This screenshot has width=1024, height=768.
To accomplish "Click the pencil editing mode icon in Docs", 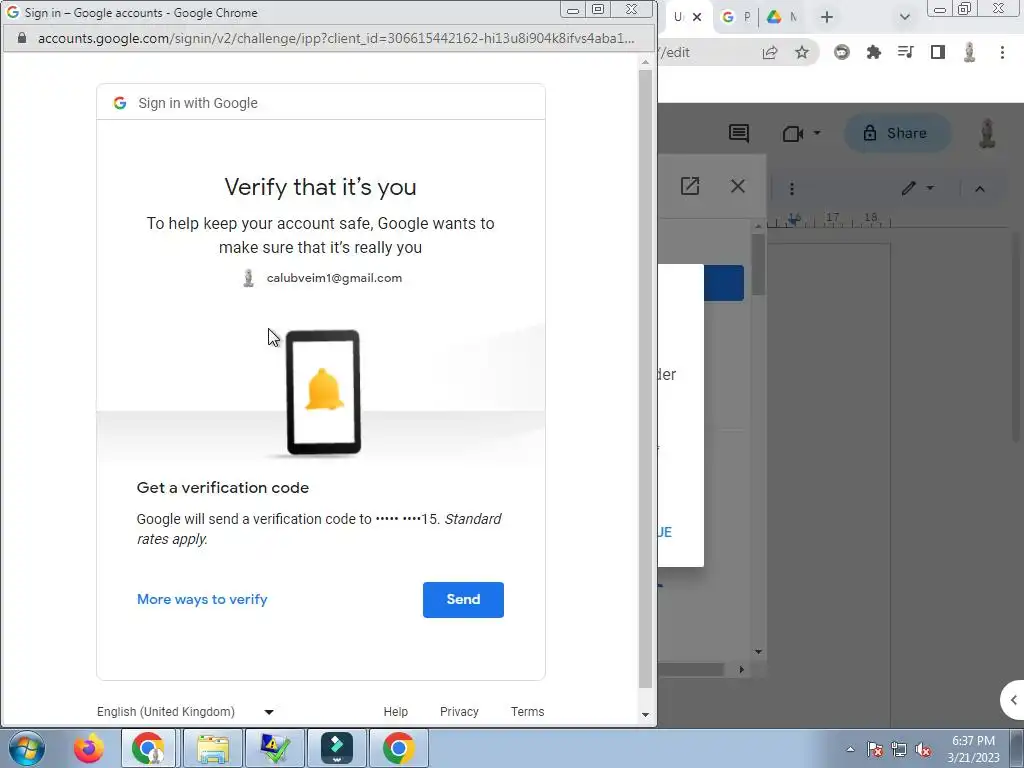I will [908, 188].
